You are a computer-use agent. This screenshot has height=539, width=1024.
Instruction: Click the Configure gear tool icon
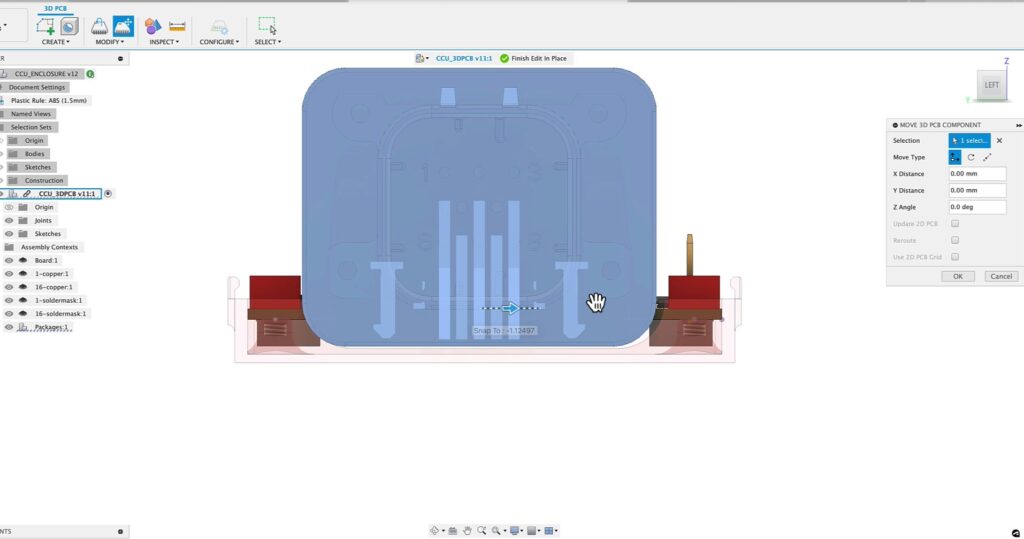click(x=219, y=27)
